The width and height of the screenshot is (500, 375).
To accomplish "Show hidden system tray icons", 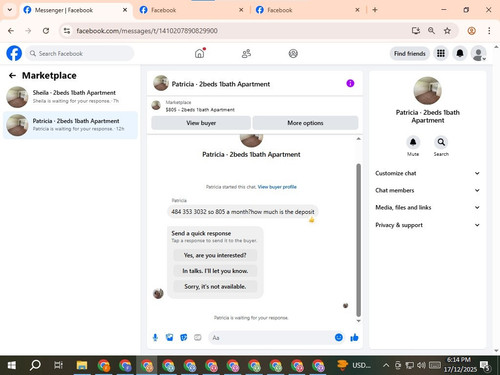I will coord(386,365).
